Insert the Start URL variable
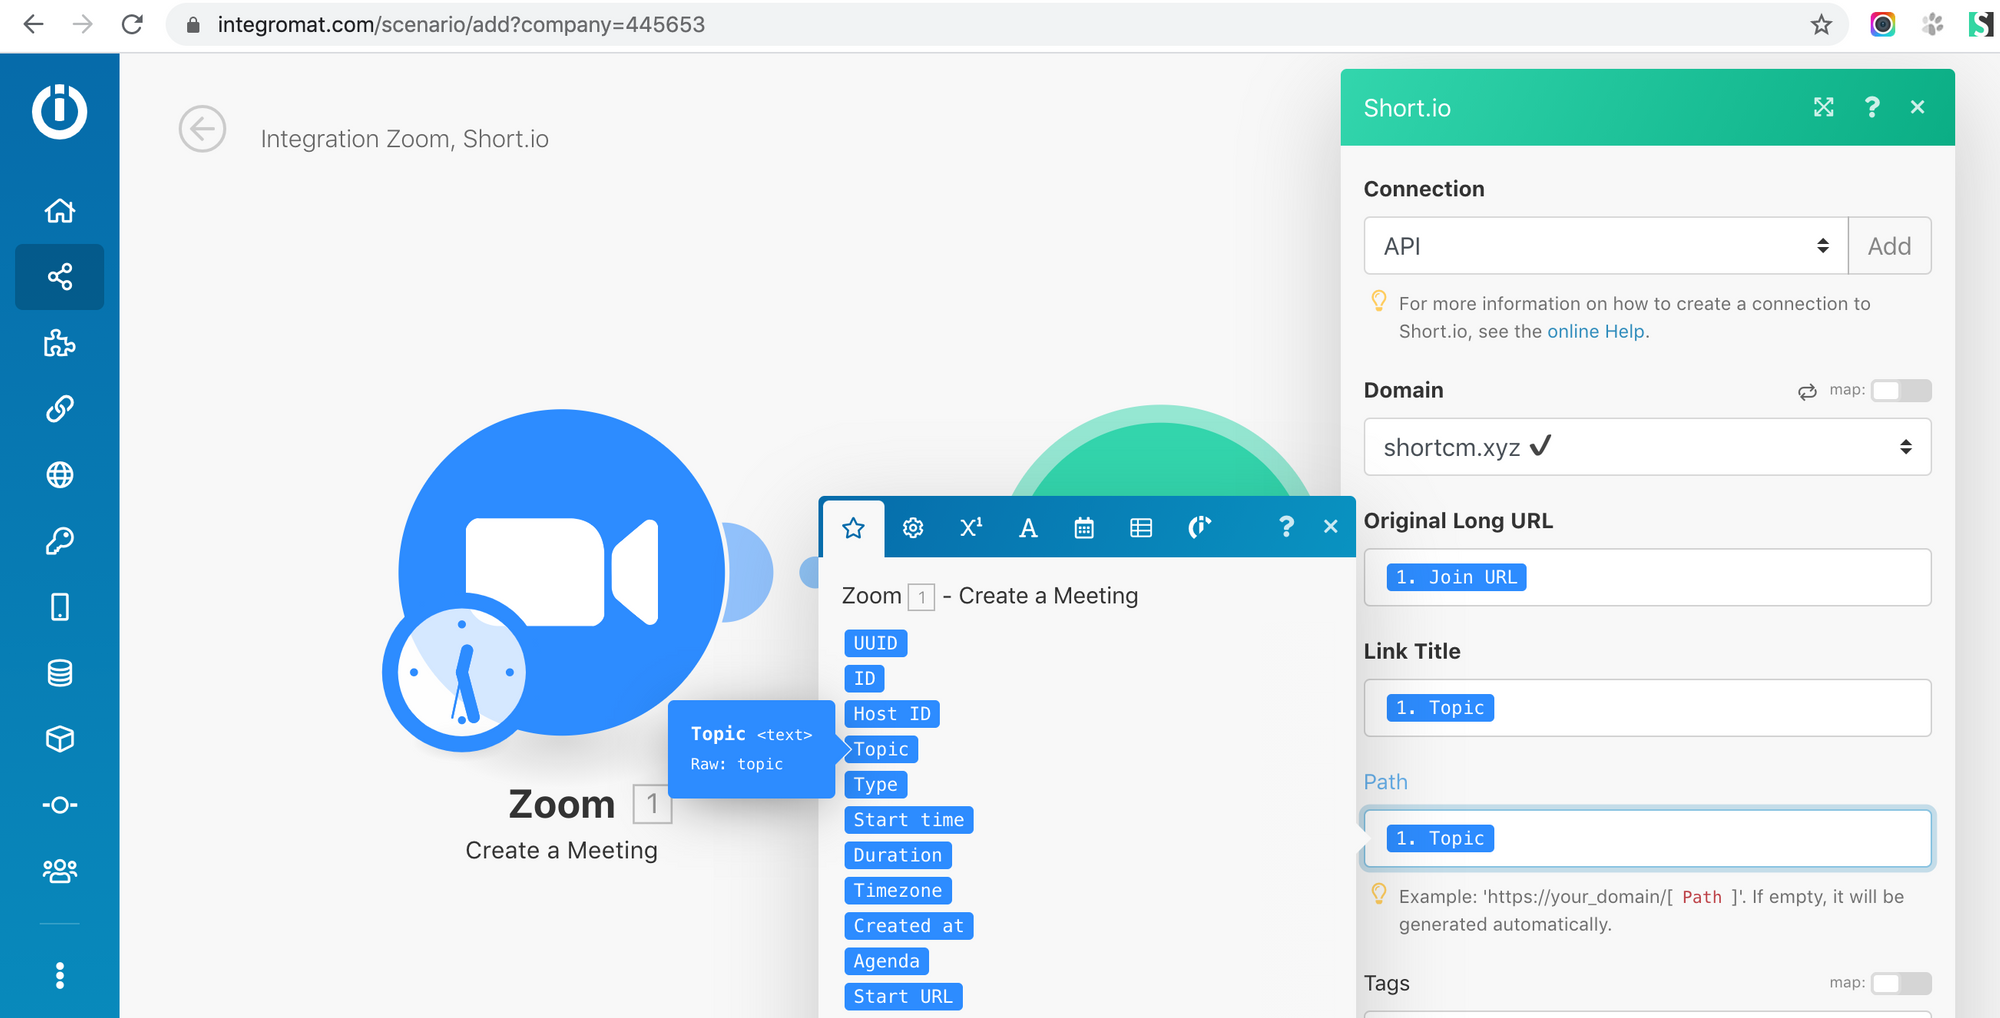The image size is (2000, 1018). click(904, 997)
